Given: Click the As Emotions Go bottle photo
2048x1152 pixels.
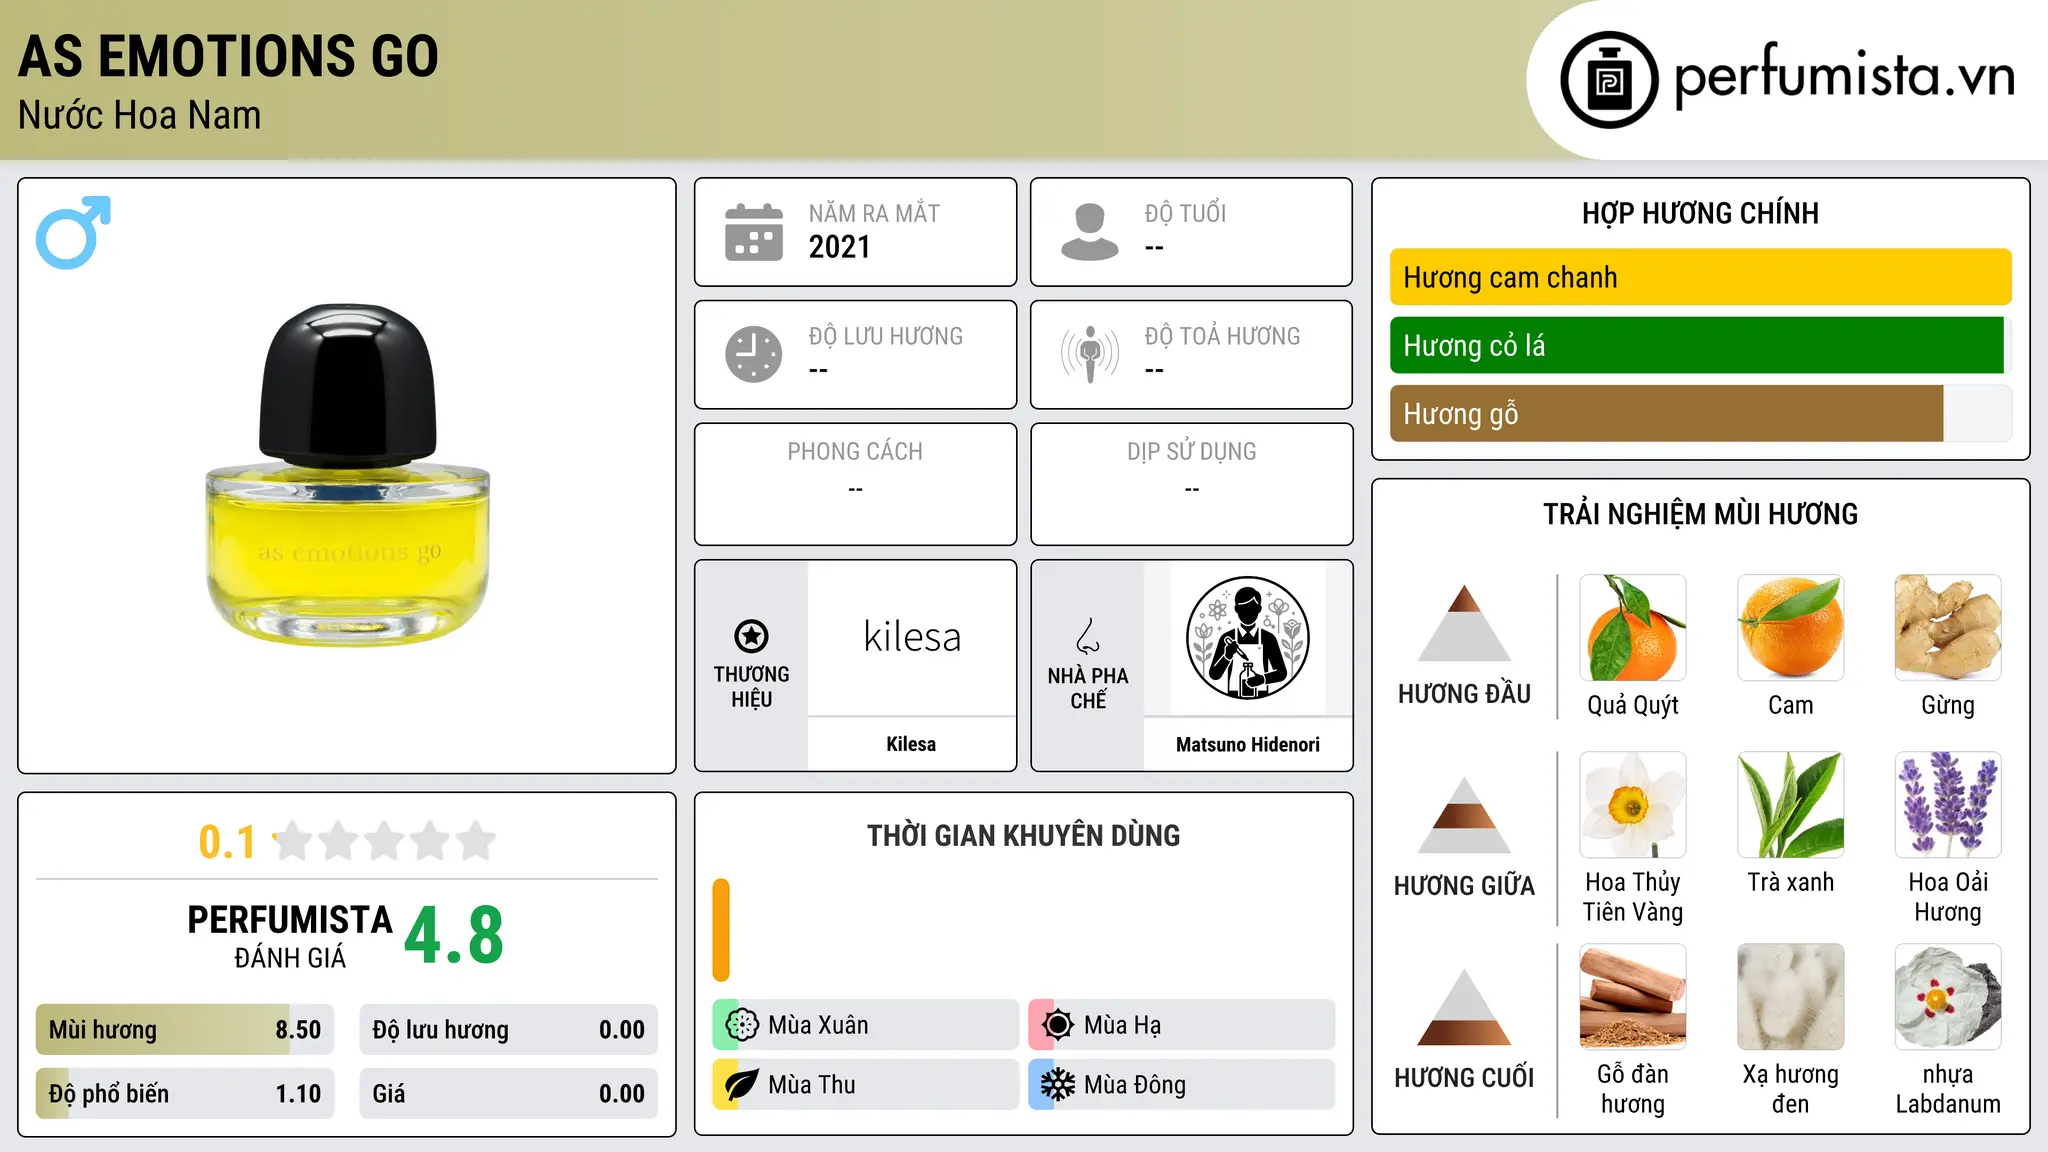Looking at the screenshot, I should (347, 476).
